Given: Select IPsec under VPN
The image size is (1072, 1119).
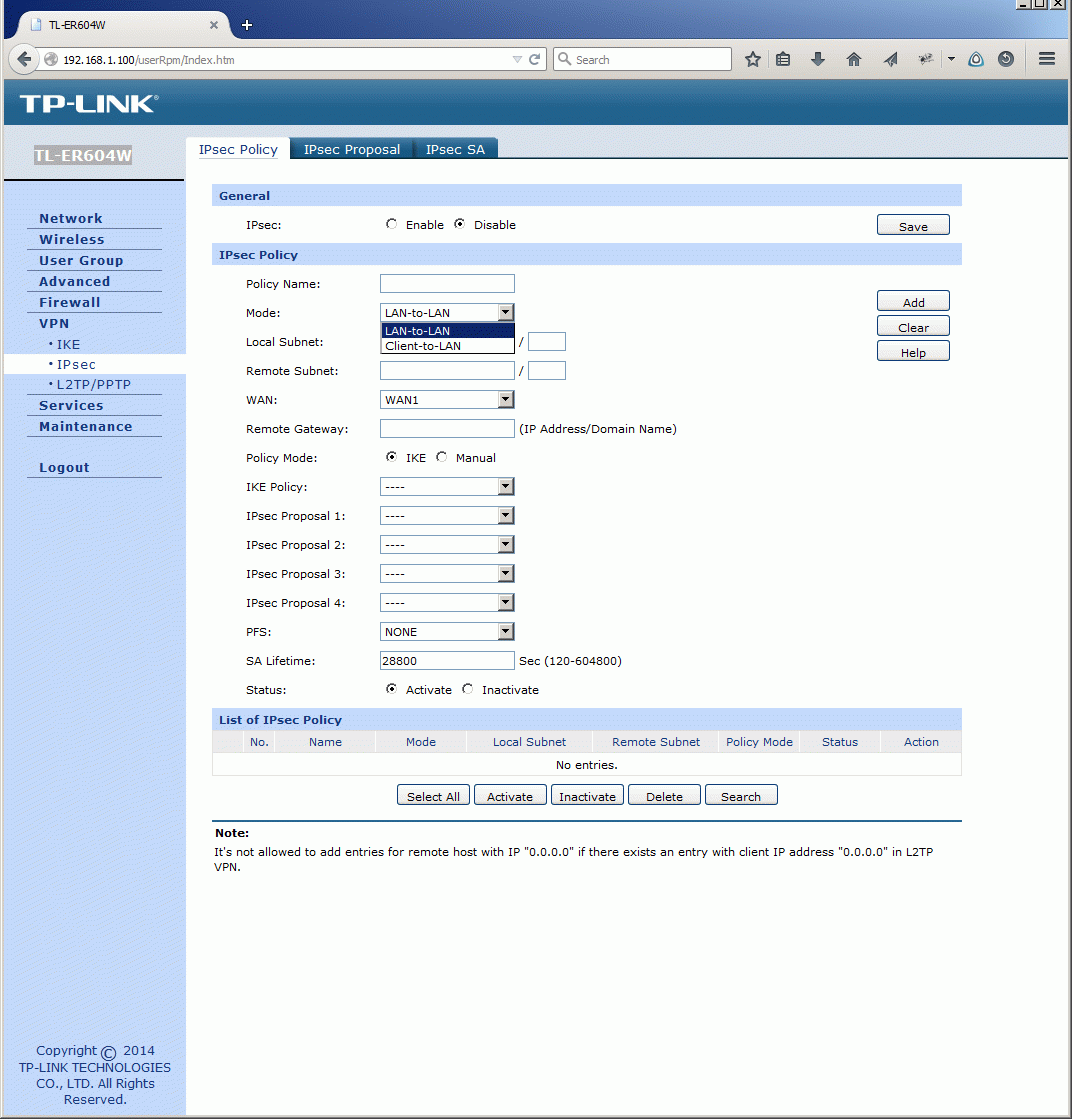Looking at the screenshot, I should tap(76, 364).
